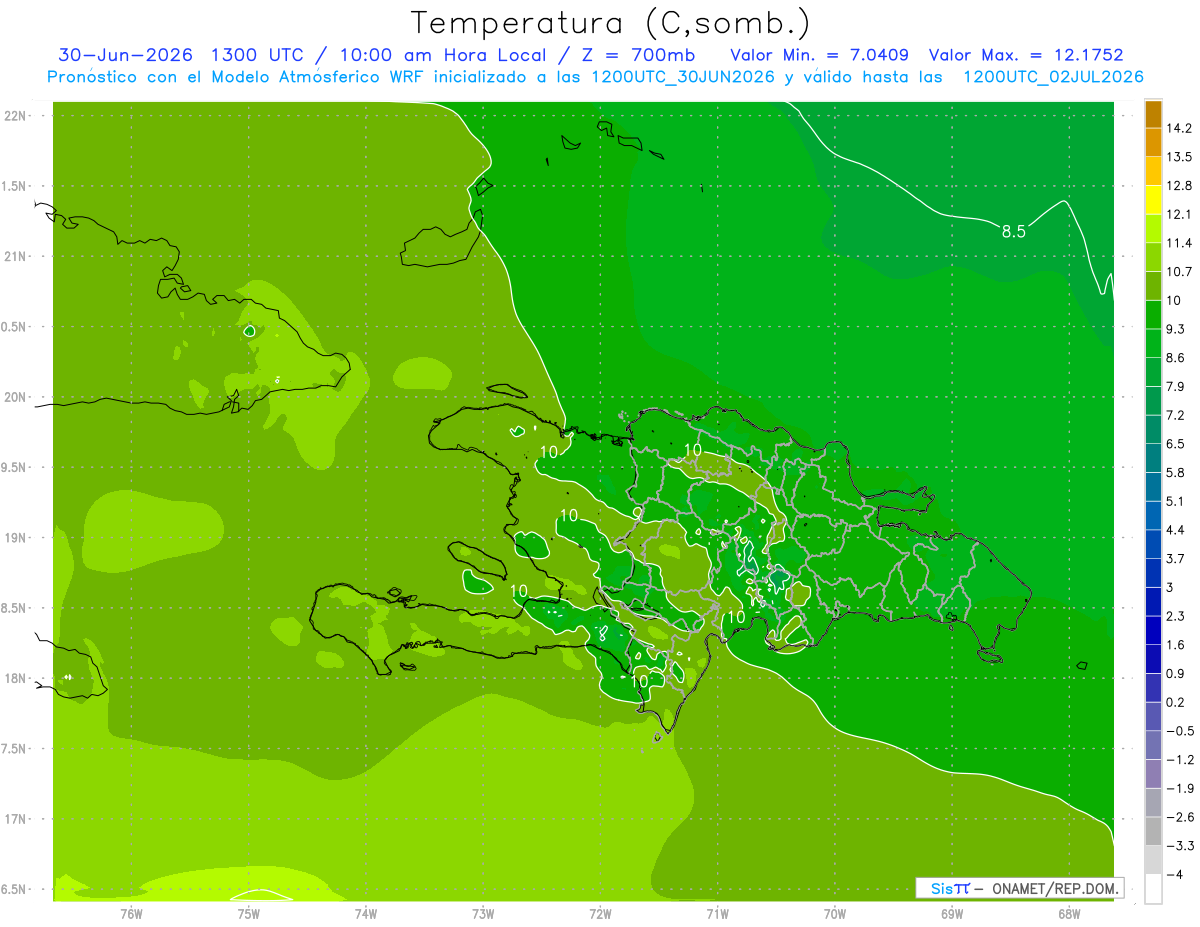Pick the teal swatch between 6.5 and 5.8
Viewport: 1200px width, 927px height.
click(1153, 458)
